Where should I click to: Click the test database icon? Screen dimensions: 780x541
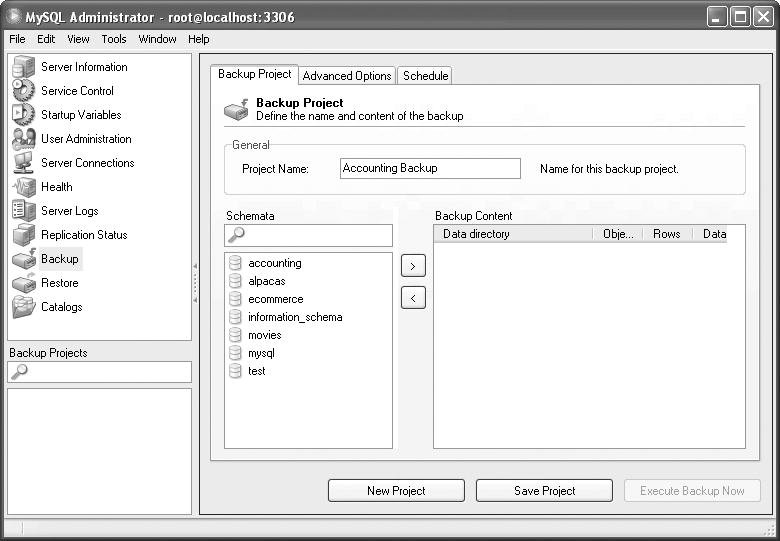pyautogui.click(x=235, y=371)
